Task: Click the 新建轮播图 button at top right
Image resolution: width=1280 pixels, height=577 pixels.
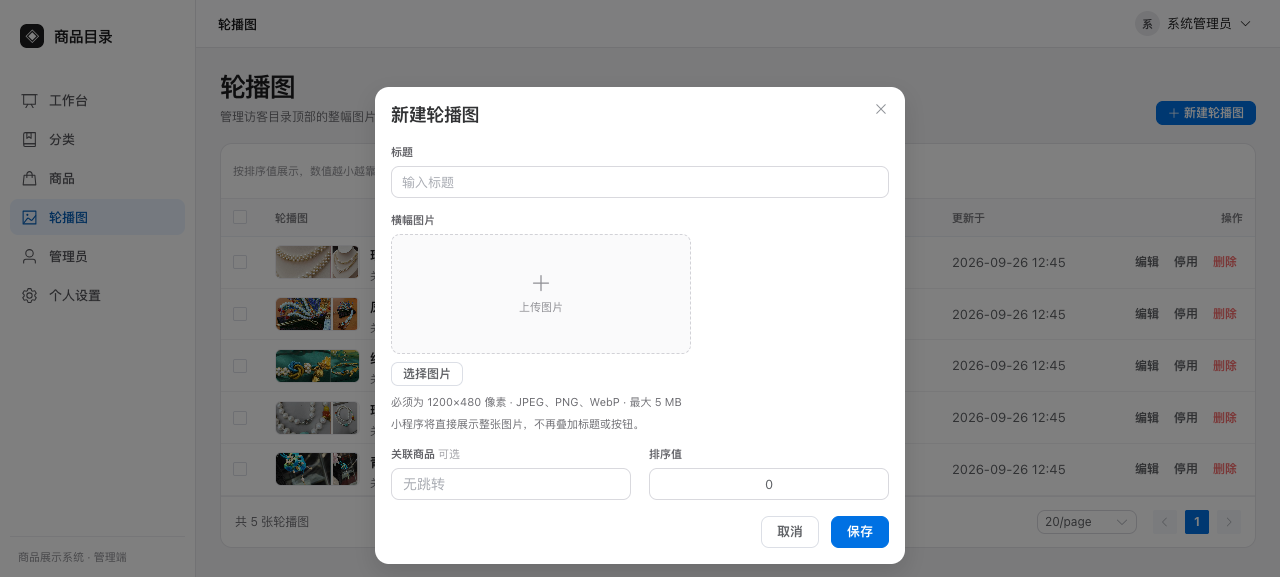Action: pyautogui.click(x=1206, y=113)
